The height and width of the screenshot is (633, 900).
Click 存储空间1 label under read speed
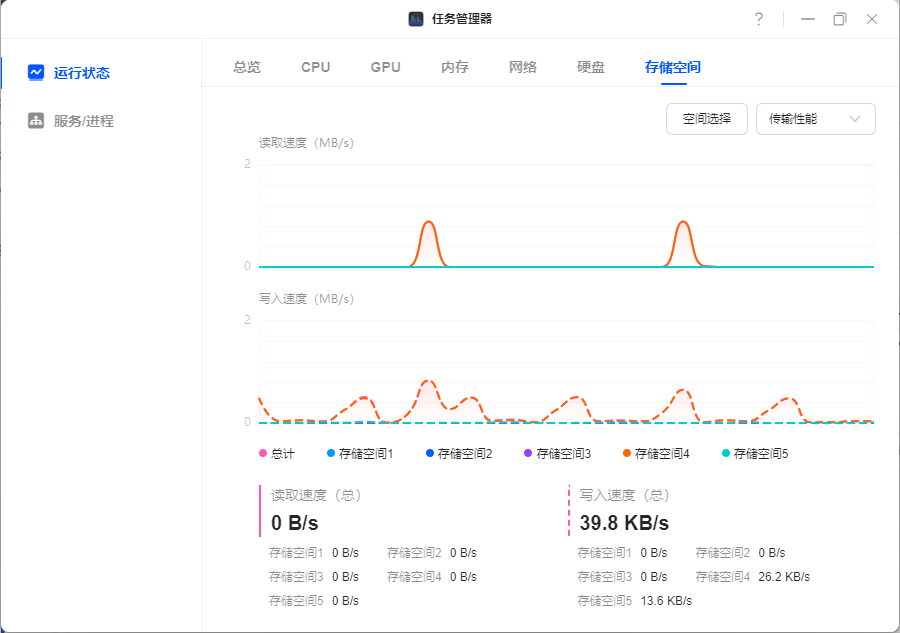pyautogui.click(x=296, y=553)
